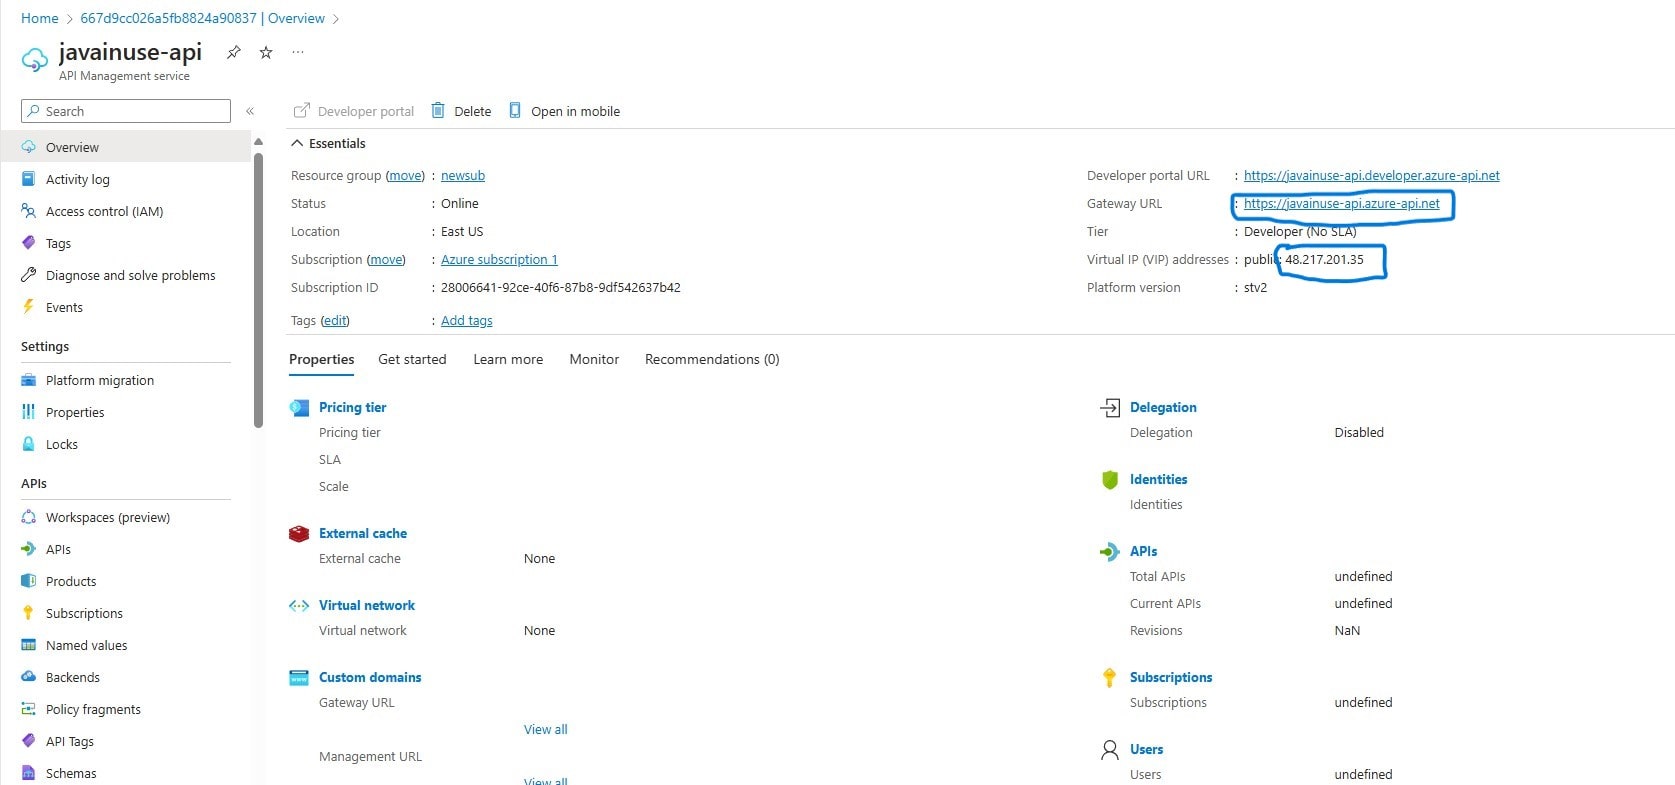1675x785 pixels.
Task: Click the Diagnose and solve problems wrench icon
Action: [29, 275]
